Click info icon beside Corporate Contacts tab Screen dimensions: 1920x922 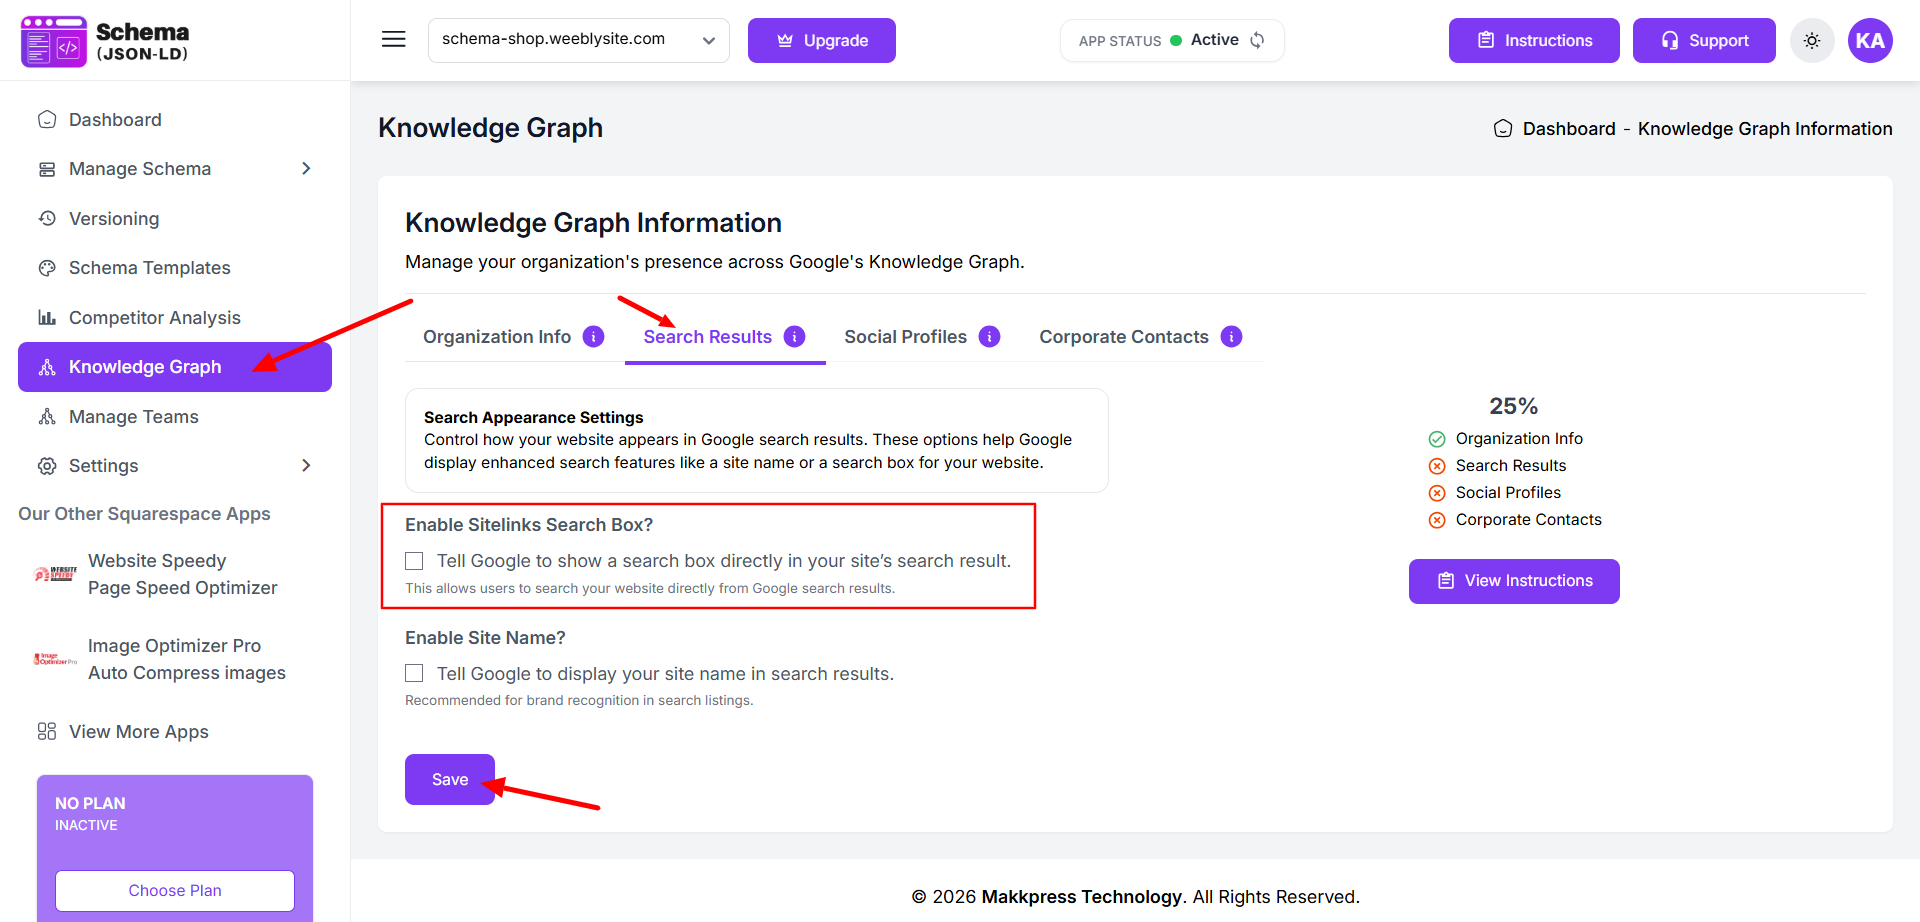pos(1231,337)
